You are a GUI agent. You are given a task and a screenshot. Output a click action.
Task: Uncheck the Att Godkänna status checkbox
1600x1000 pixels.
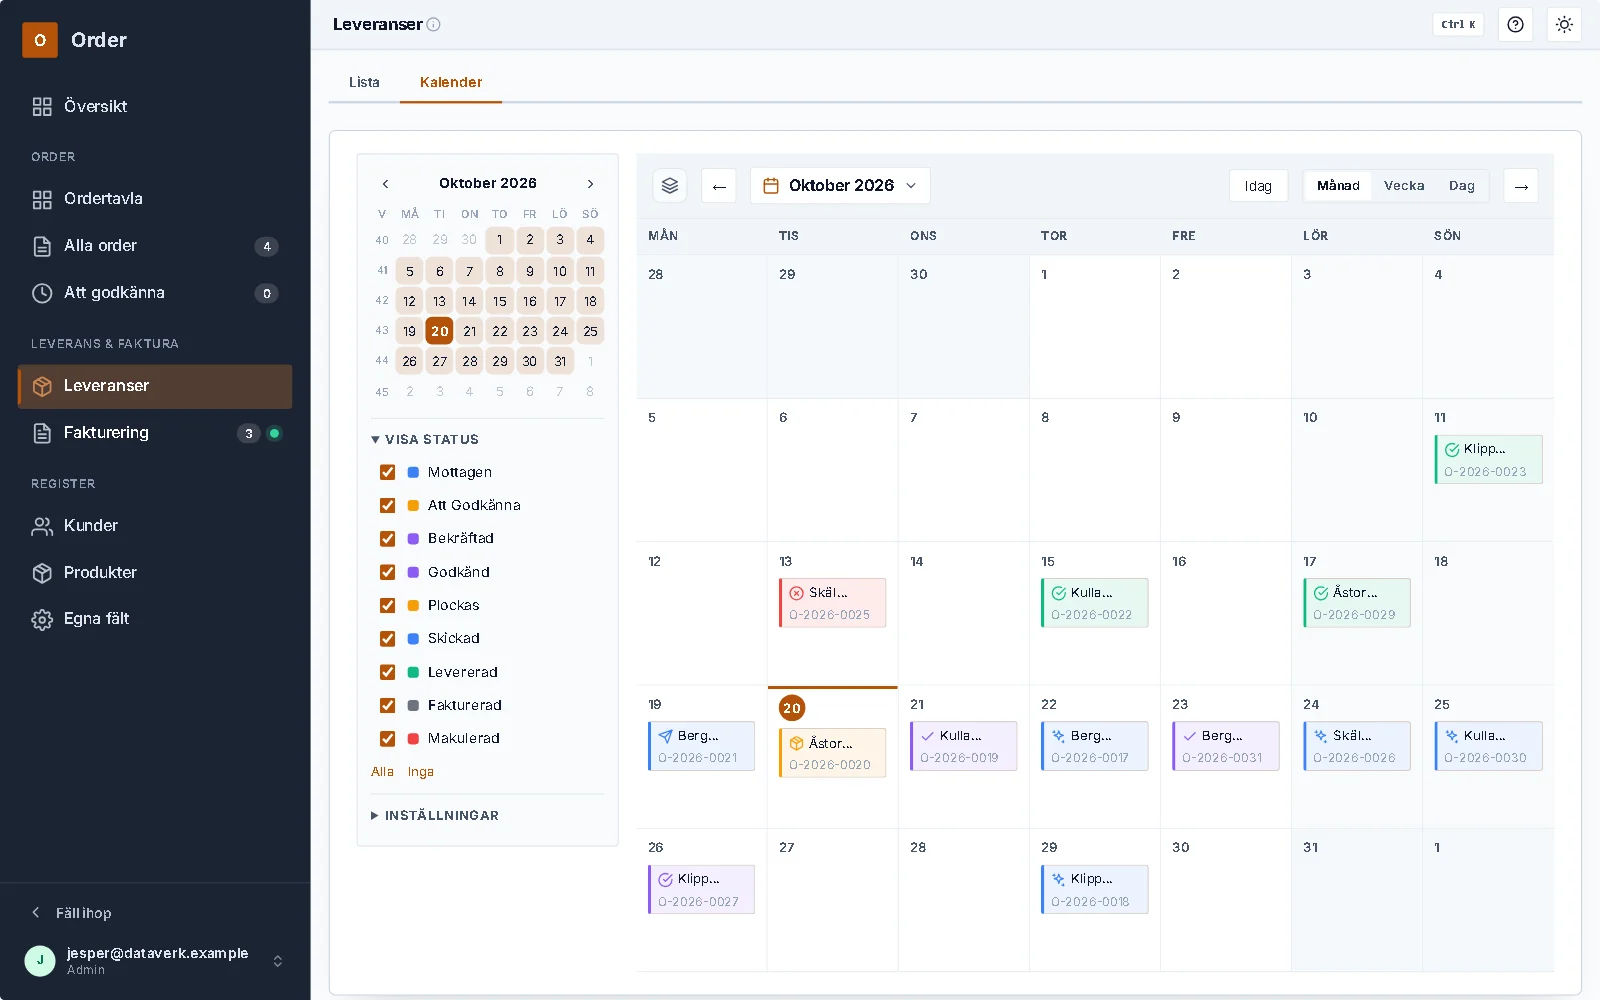[x=388, y=505]
